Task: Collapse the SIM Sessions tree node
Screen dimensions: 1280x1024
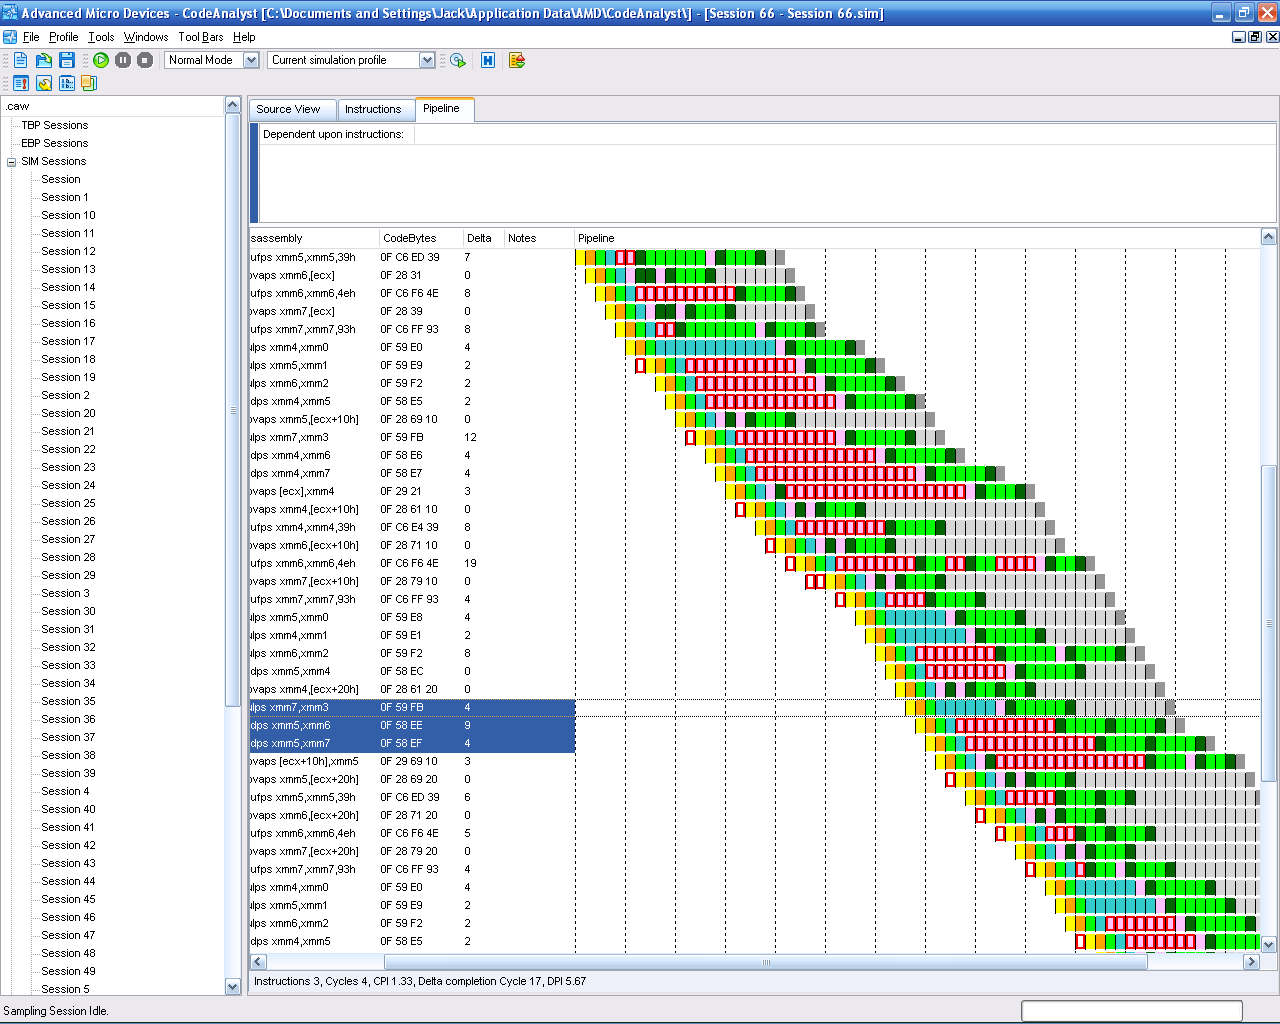Action: [x=12, y=162]
